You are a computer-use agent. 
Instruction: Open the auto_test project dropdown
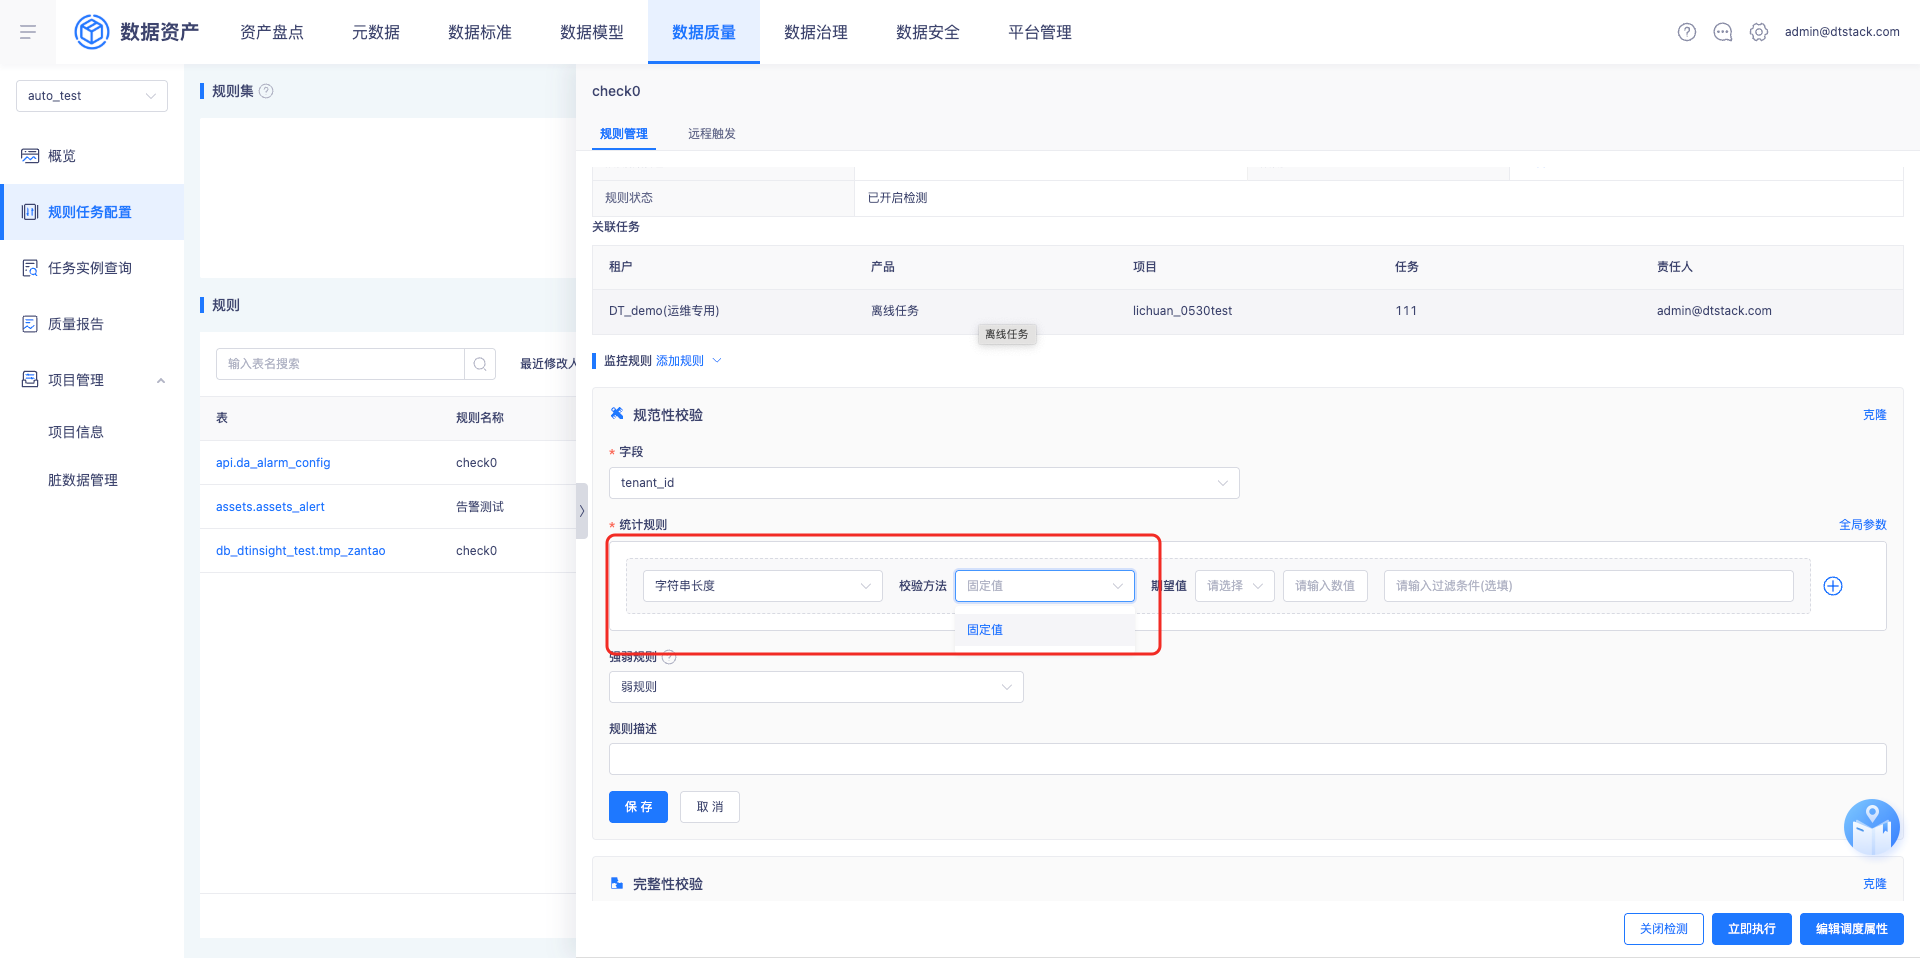[x=92, y=96]
